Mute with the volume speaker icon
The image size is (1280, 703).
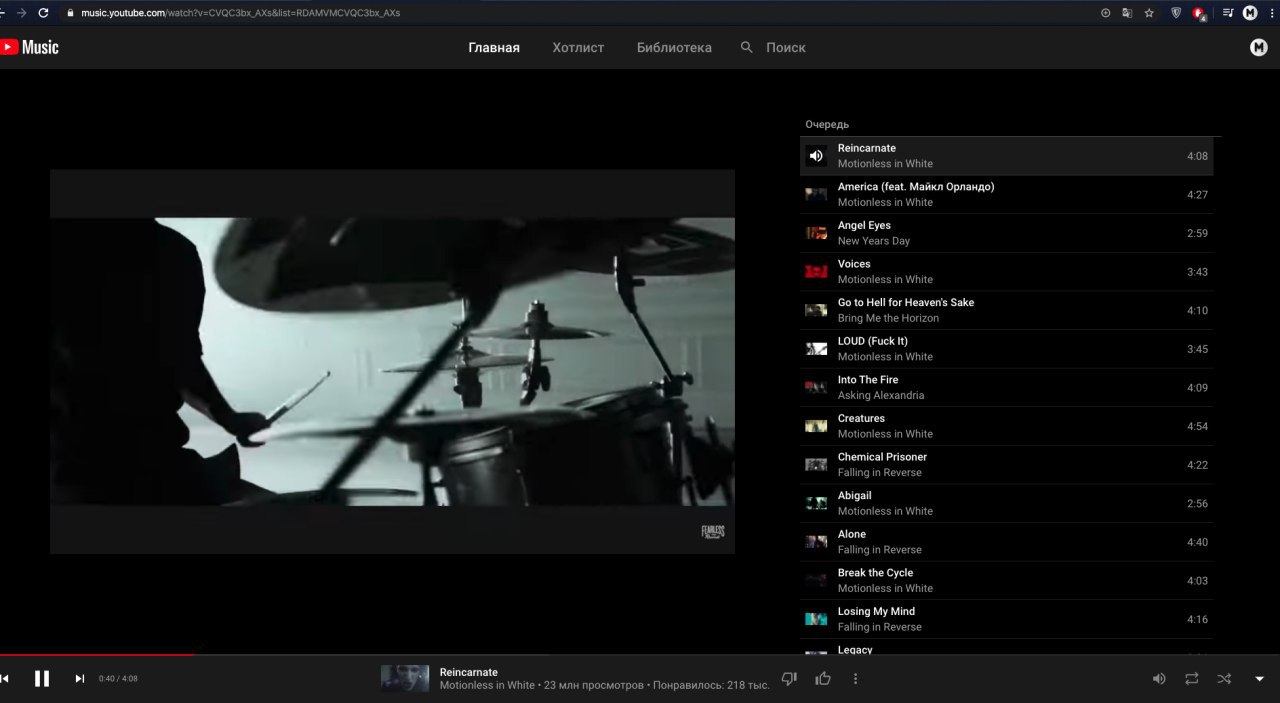pyautogui.click(x=1159, y=678)
